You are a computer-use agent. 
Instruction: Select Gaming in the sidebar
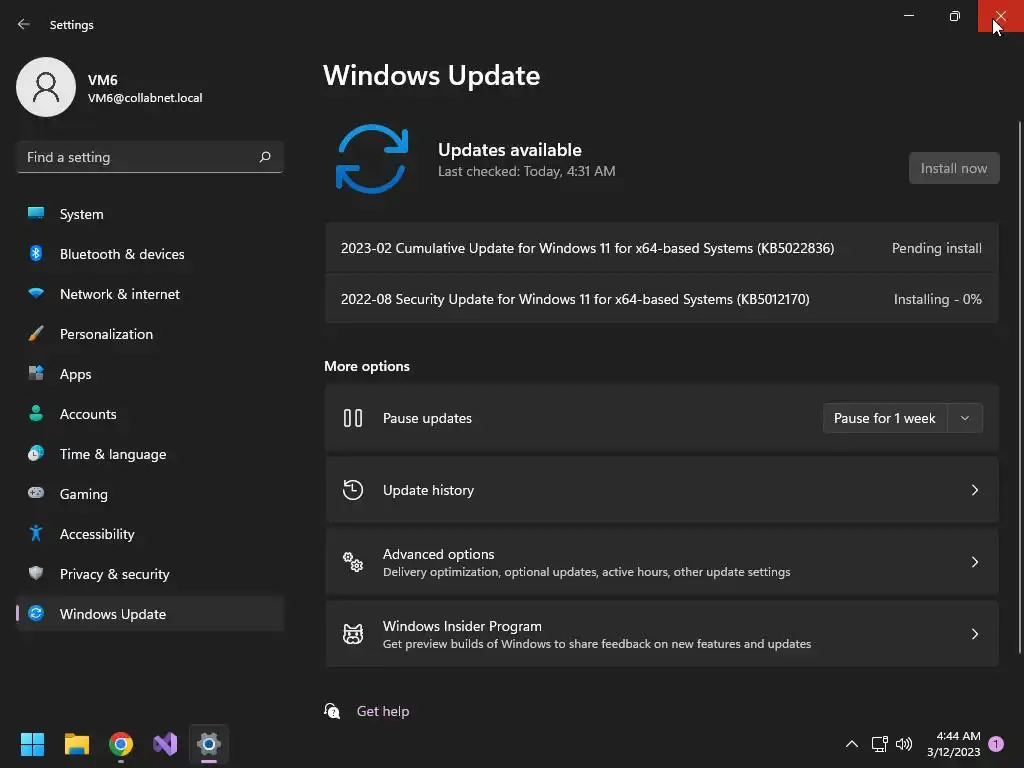(150, 494)
